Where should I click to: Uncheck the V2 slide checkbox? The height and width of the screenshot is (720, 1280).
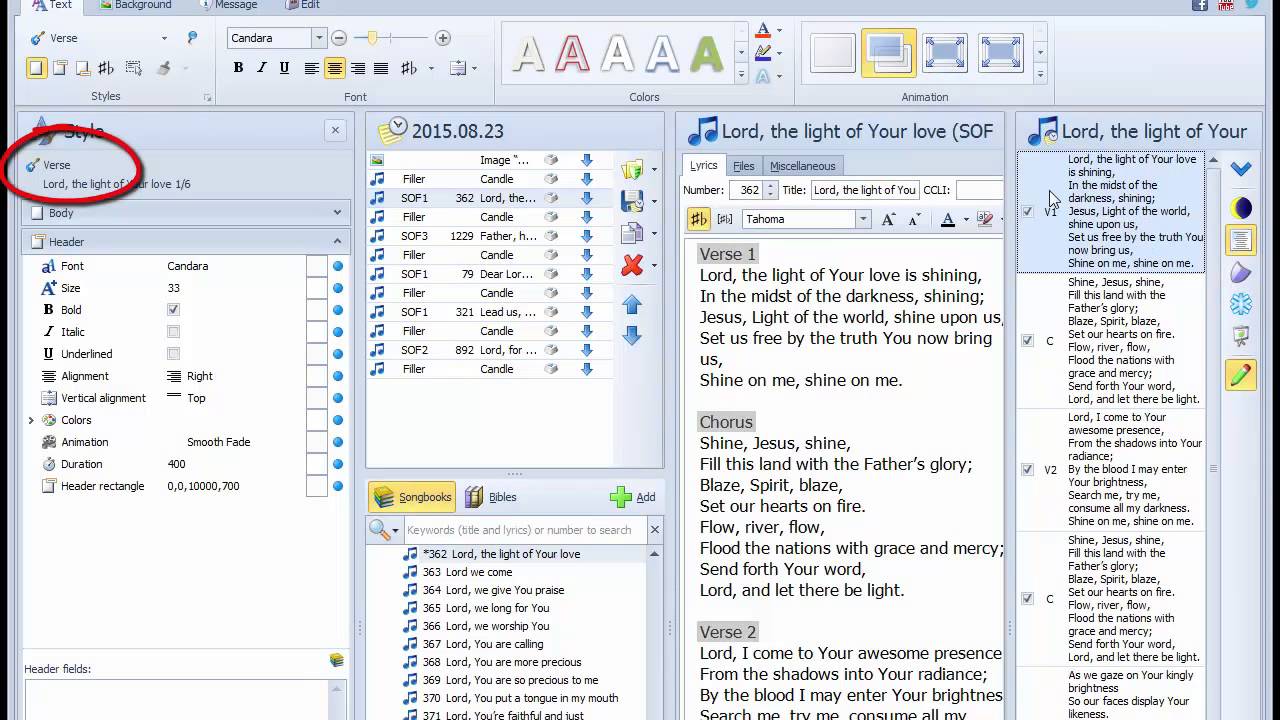(x=1028, y=470)
